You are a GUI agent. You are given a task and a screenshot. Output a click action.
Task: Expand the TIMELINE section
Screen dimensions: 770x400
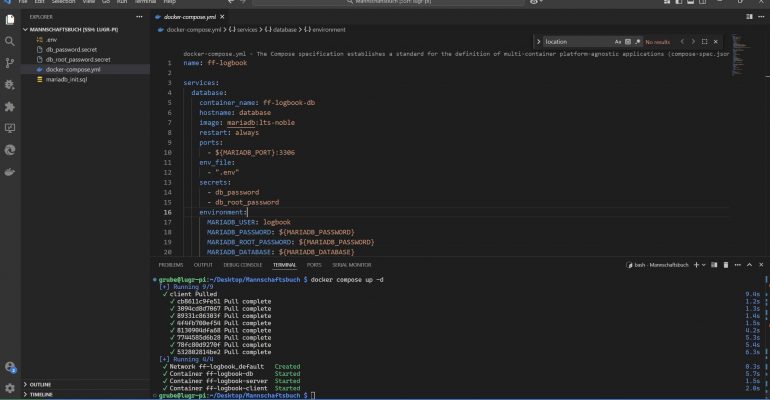tap(41, 395)
